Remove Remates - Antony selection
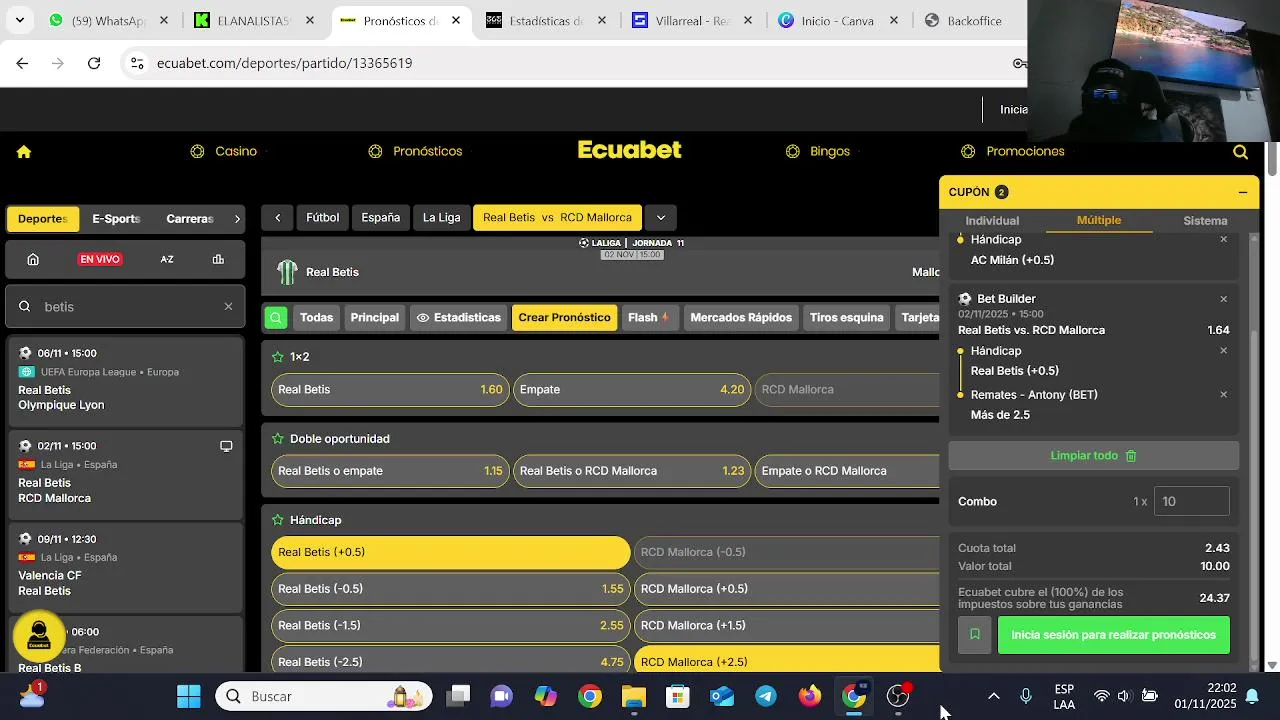 point(1223,395)
